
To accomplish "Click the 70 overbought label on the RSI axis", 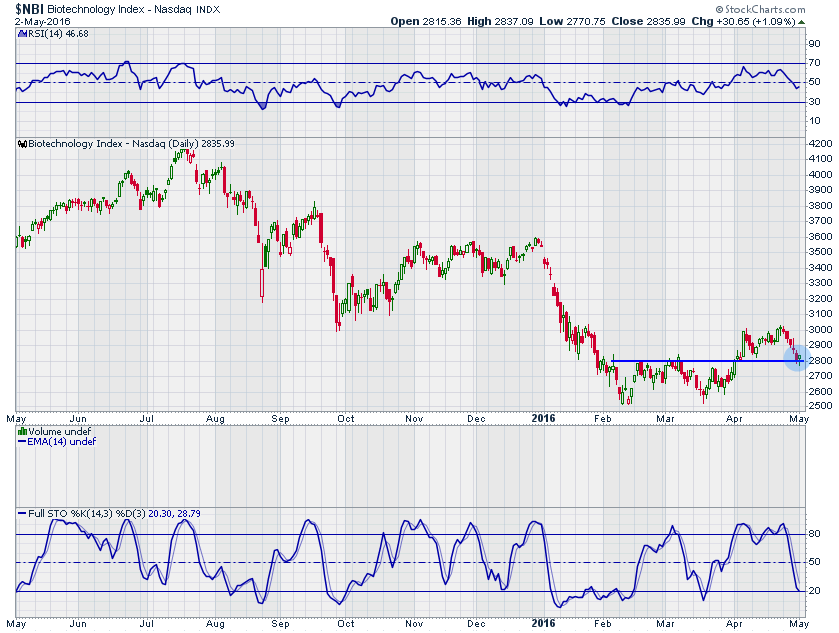I will (815, 64).
